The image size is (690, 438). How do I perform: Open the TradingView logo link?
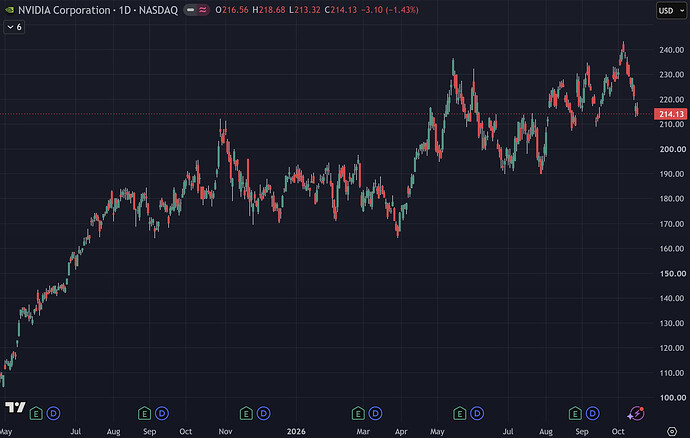[x=15, y=408]
